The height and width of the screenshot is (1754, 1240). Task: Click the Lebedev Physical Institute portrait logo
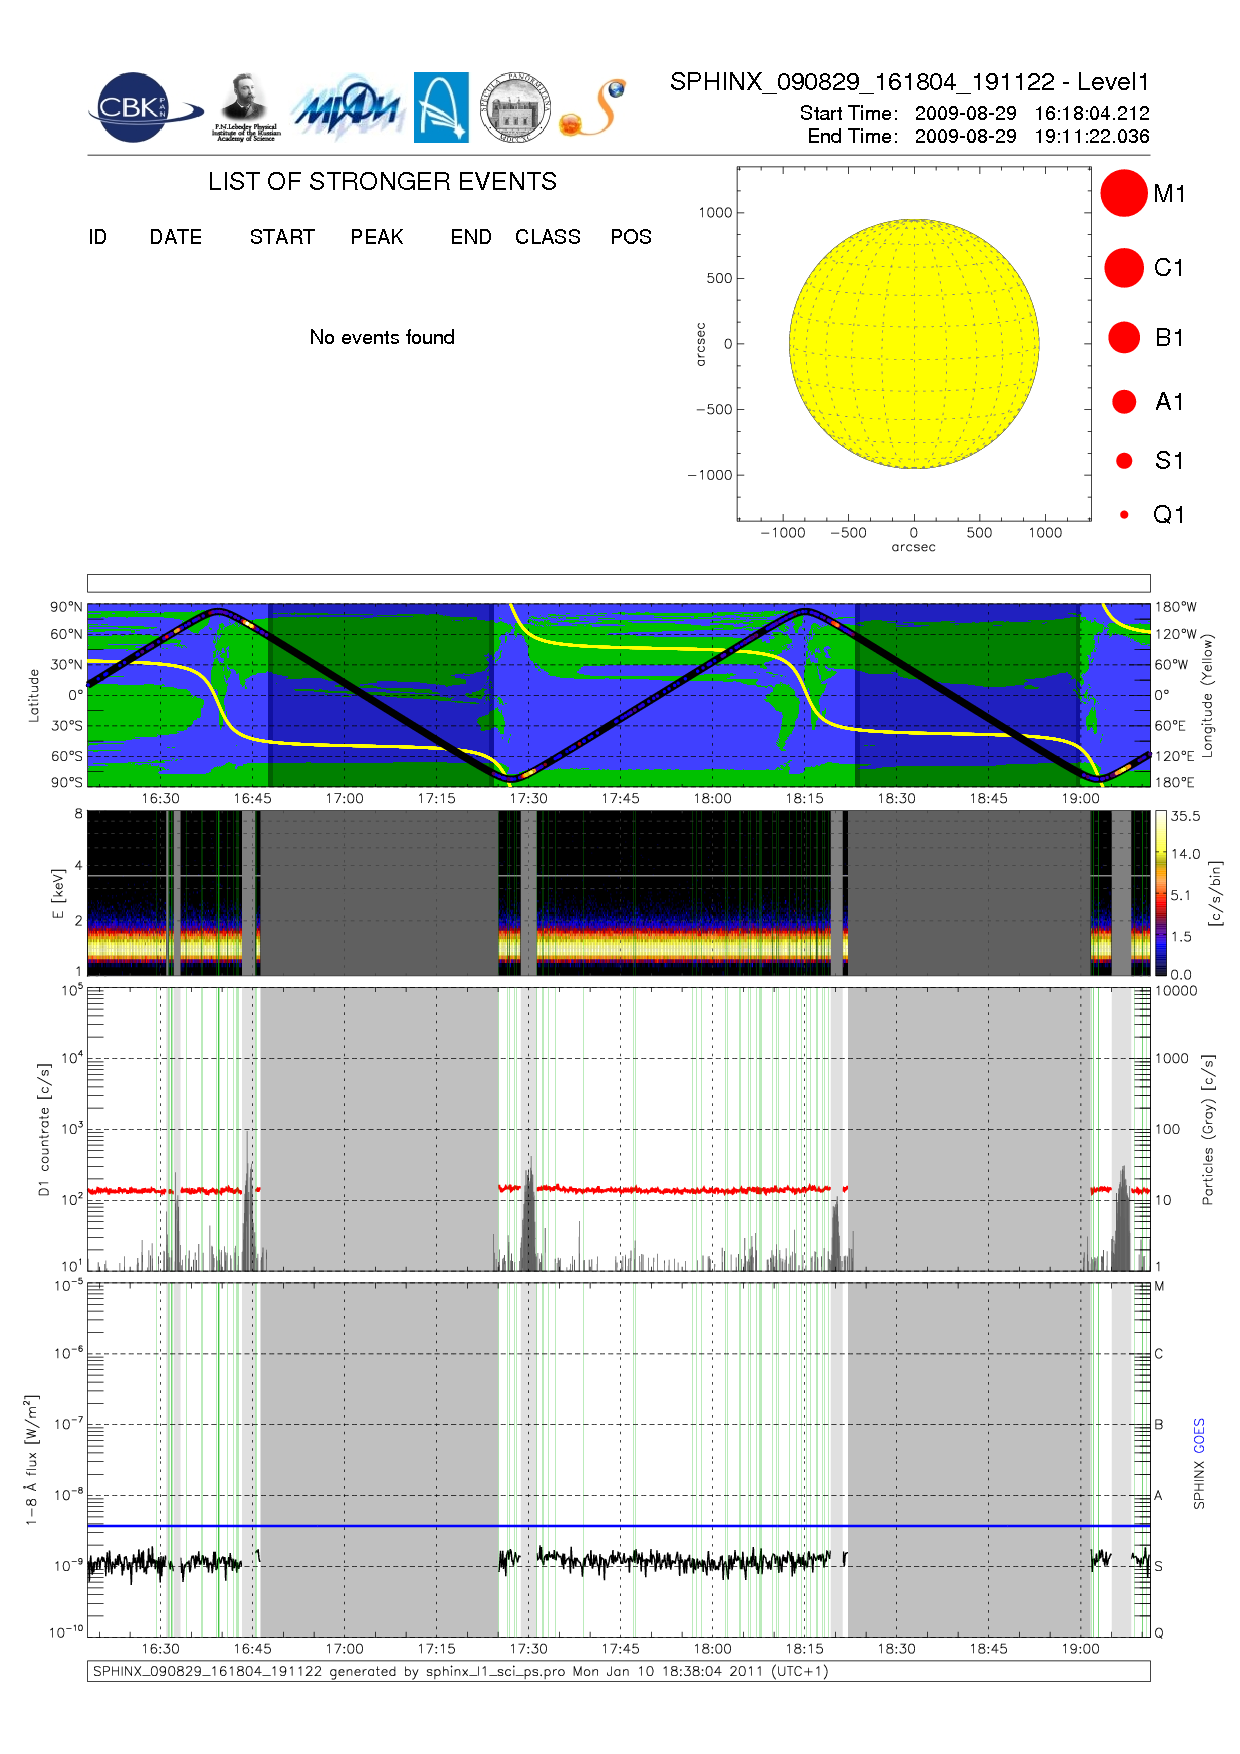pos(245,108)
